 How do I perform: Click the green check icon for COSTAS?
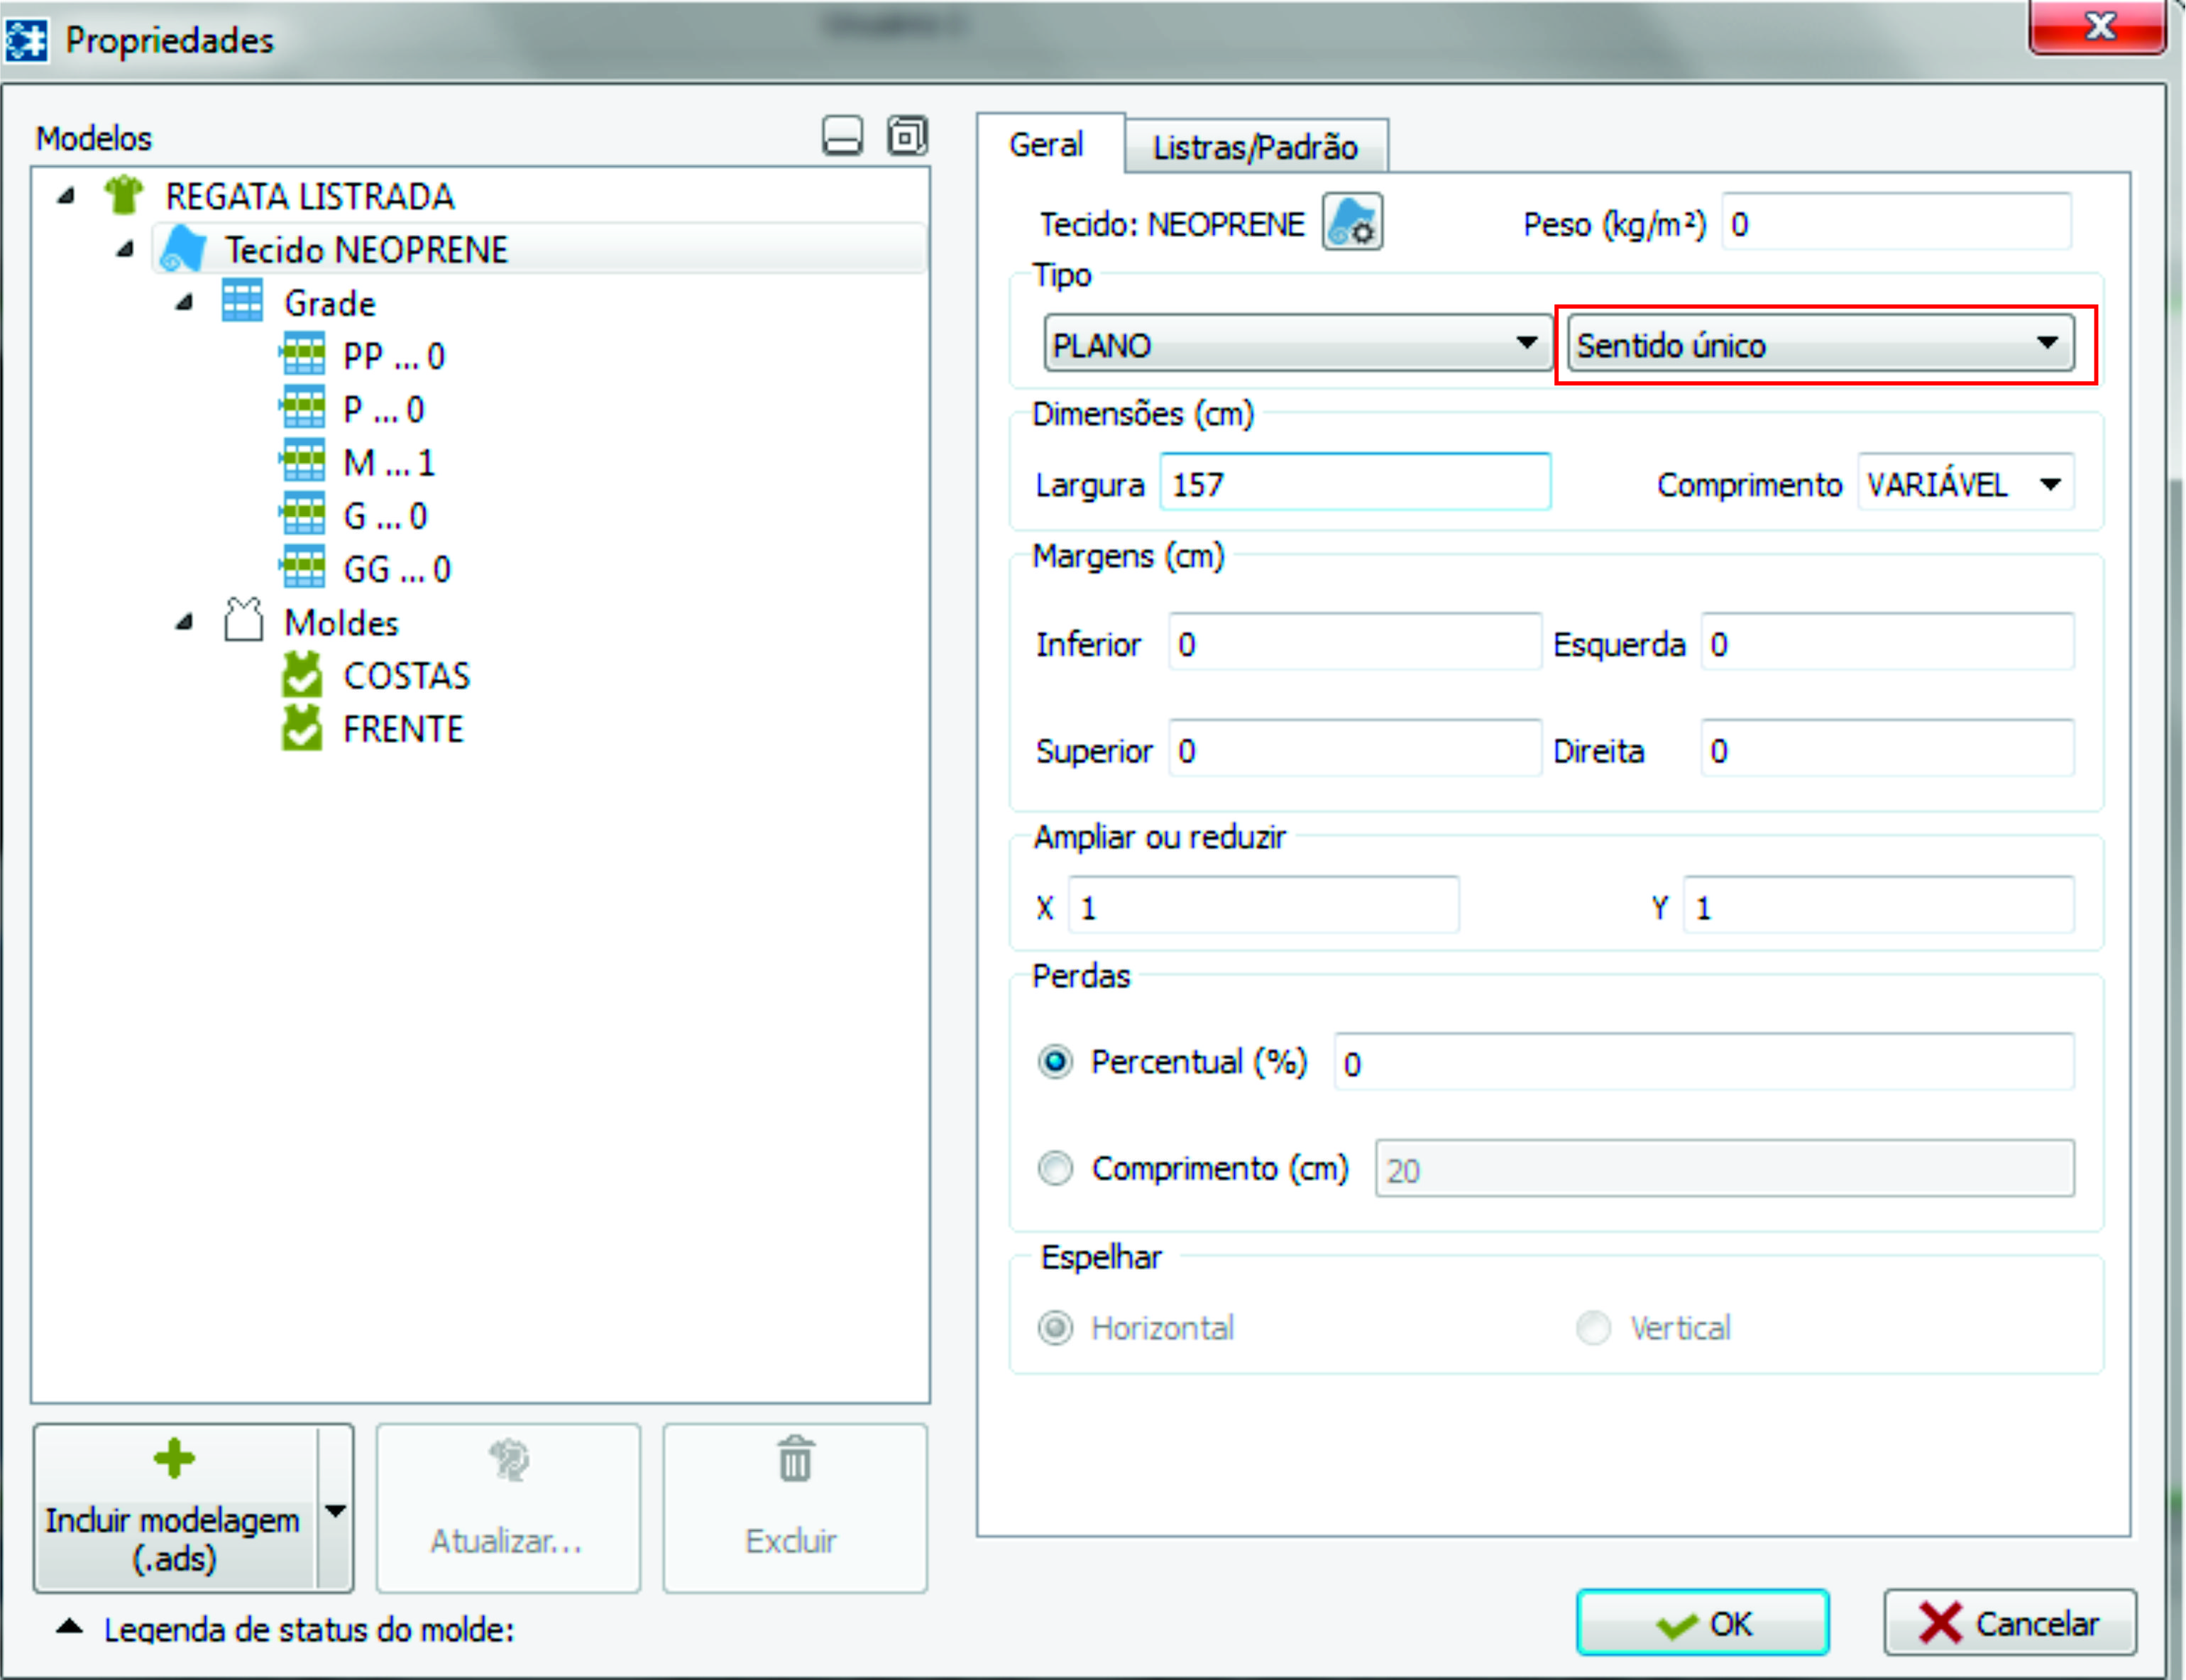[x=302, y=675]
